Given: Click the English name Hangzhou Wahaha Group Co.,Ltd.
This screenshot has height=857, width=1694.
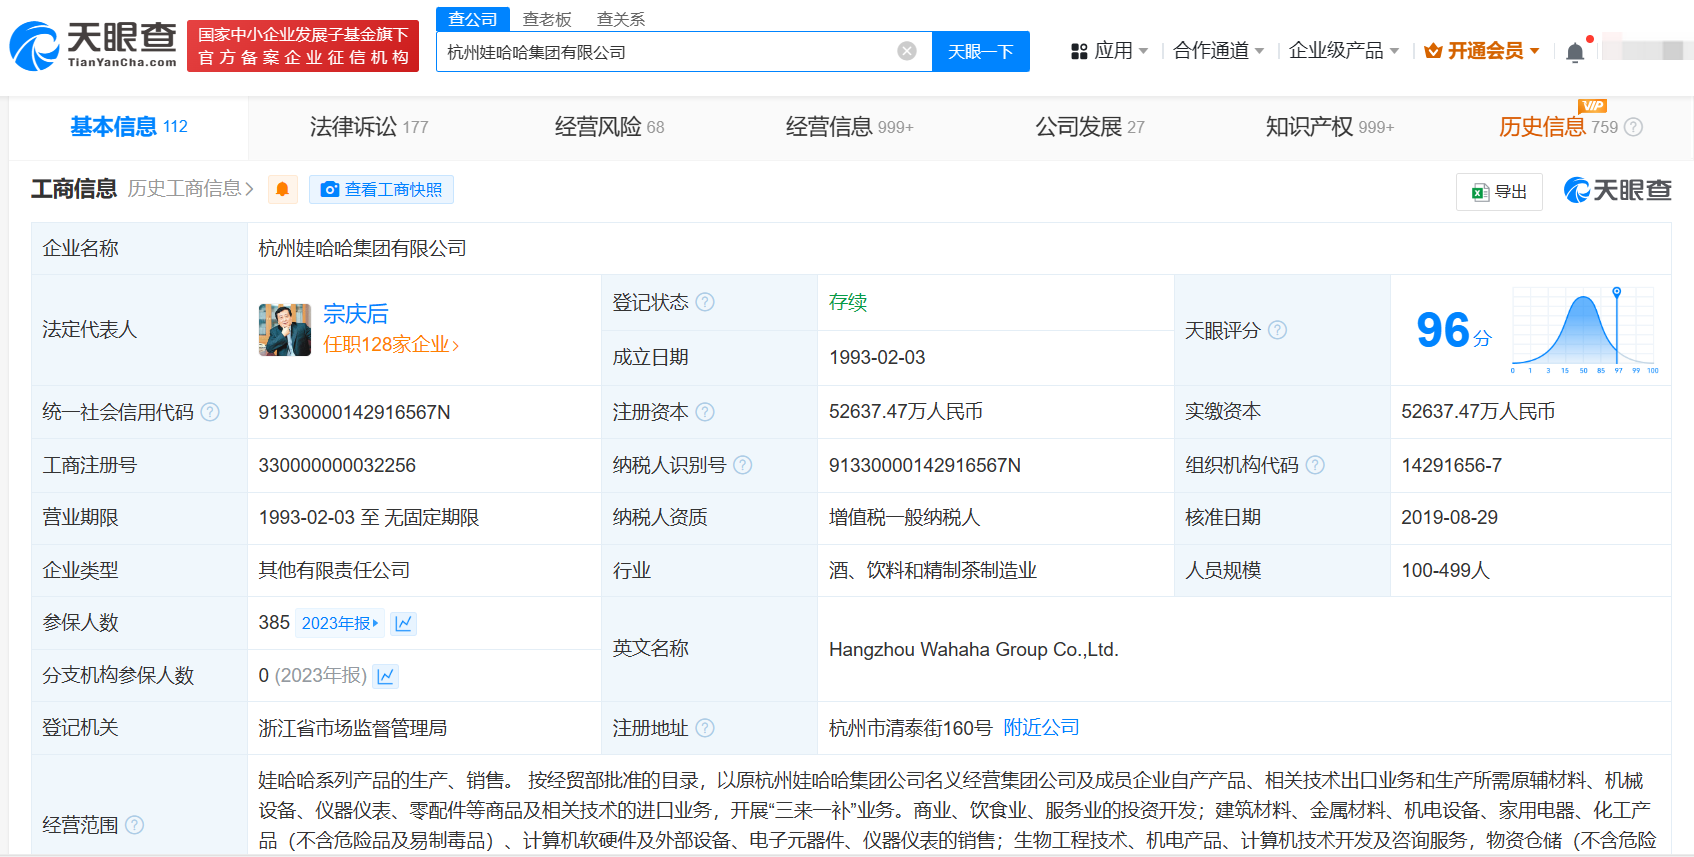Looking at the screenshot, I should click(973, 650).
